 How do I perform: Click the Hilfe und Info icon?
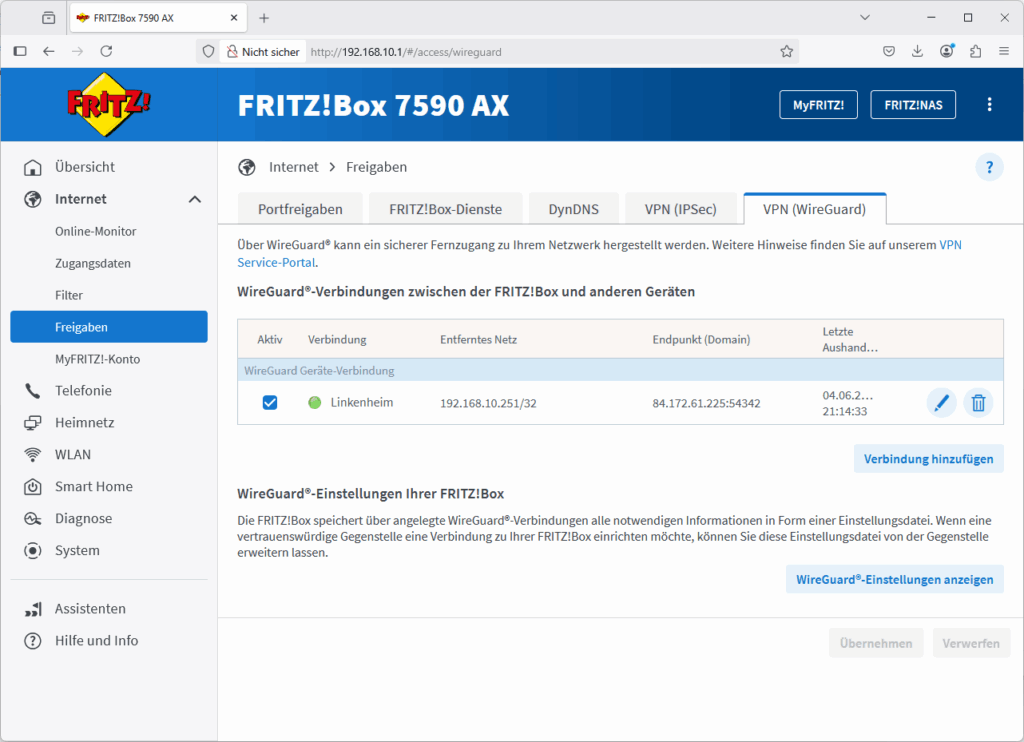33,641
